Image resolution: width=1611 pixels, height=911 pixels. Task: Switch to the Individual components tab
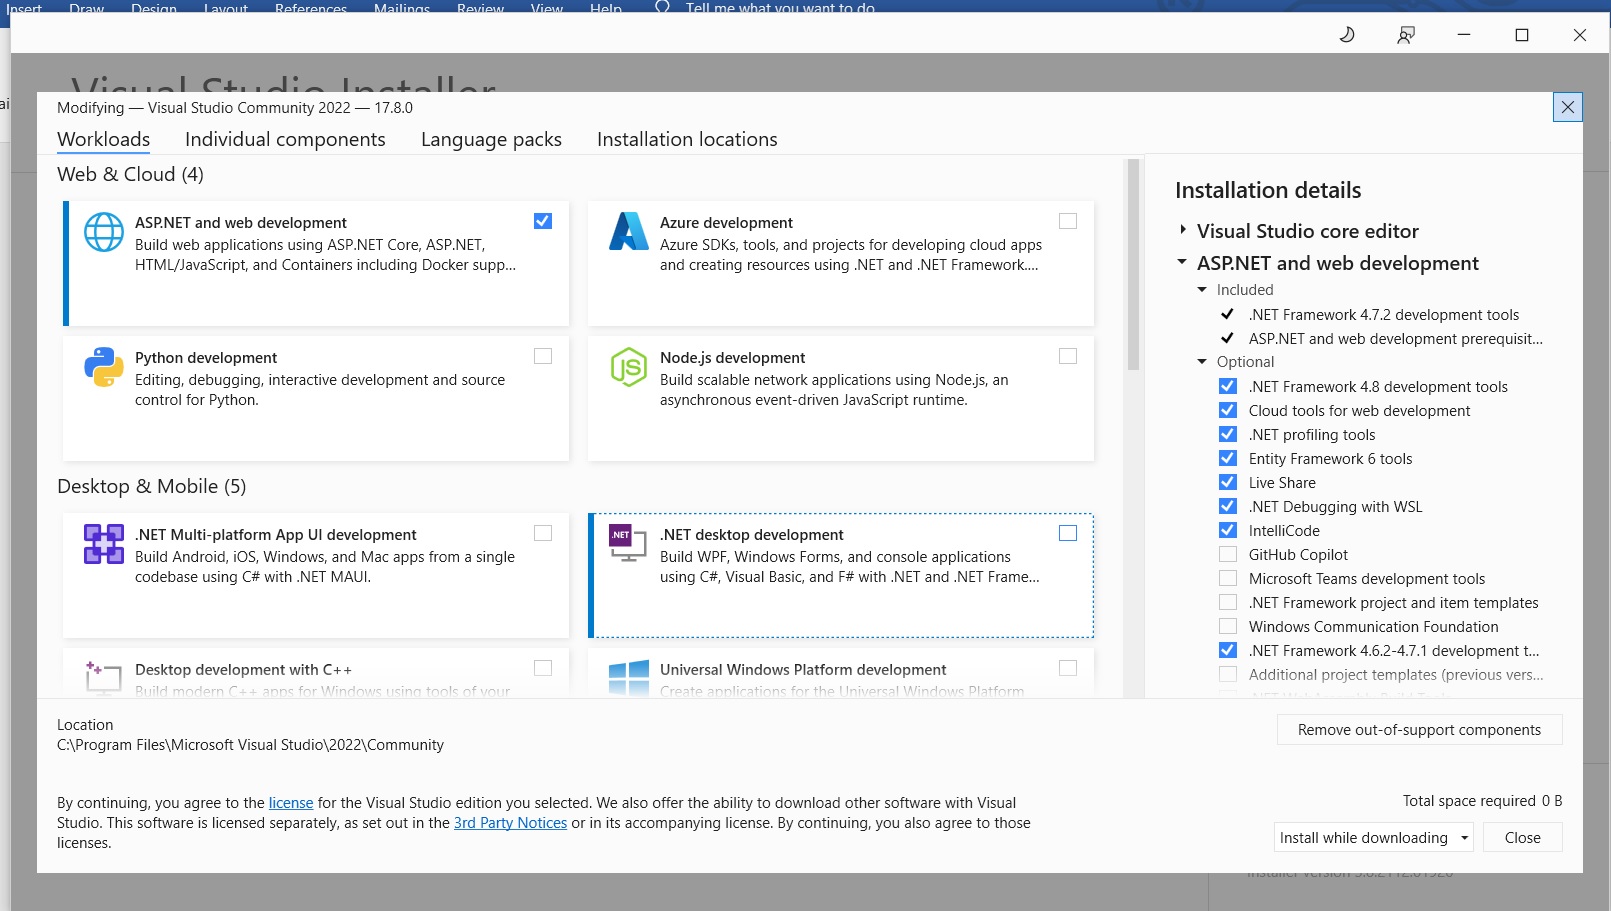point(285,140)
